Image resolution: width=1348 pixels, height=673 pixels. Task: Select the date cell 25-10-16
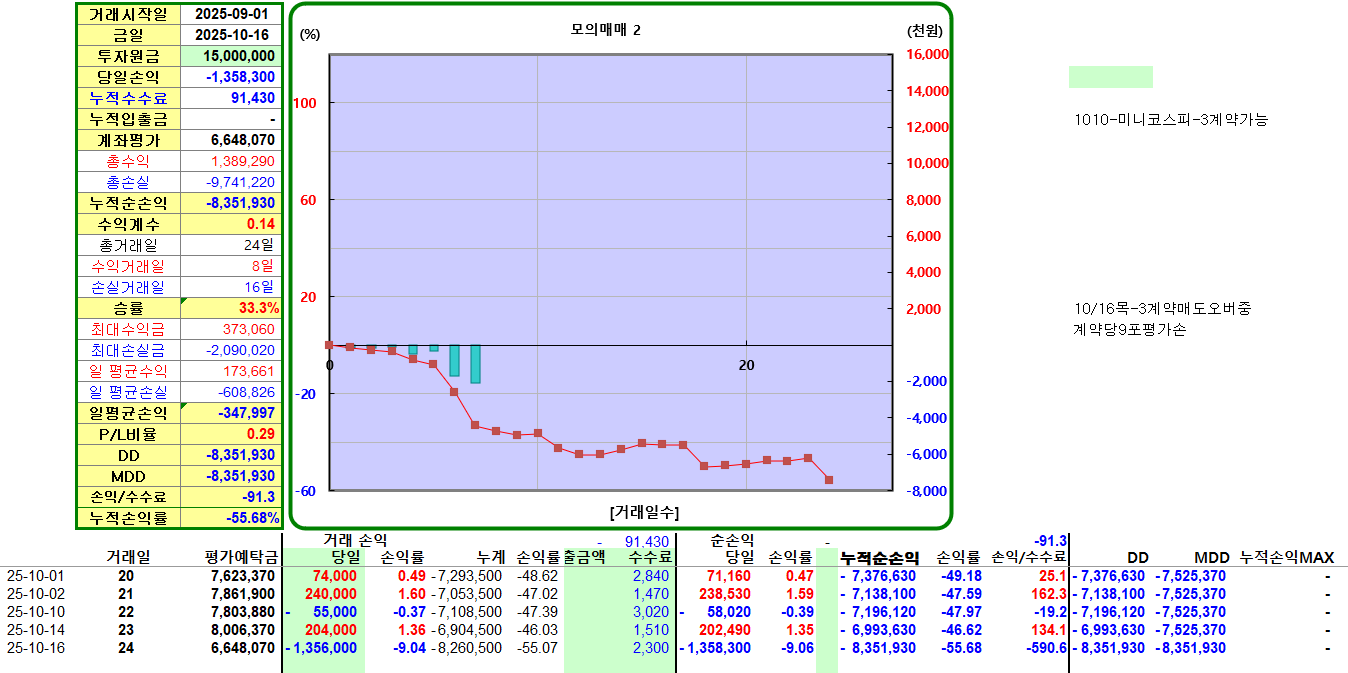(x=34, y=648)
